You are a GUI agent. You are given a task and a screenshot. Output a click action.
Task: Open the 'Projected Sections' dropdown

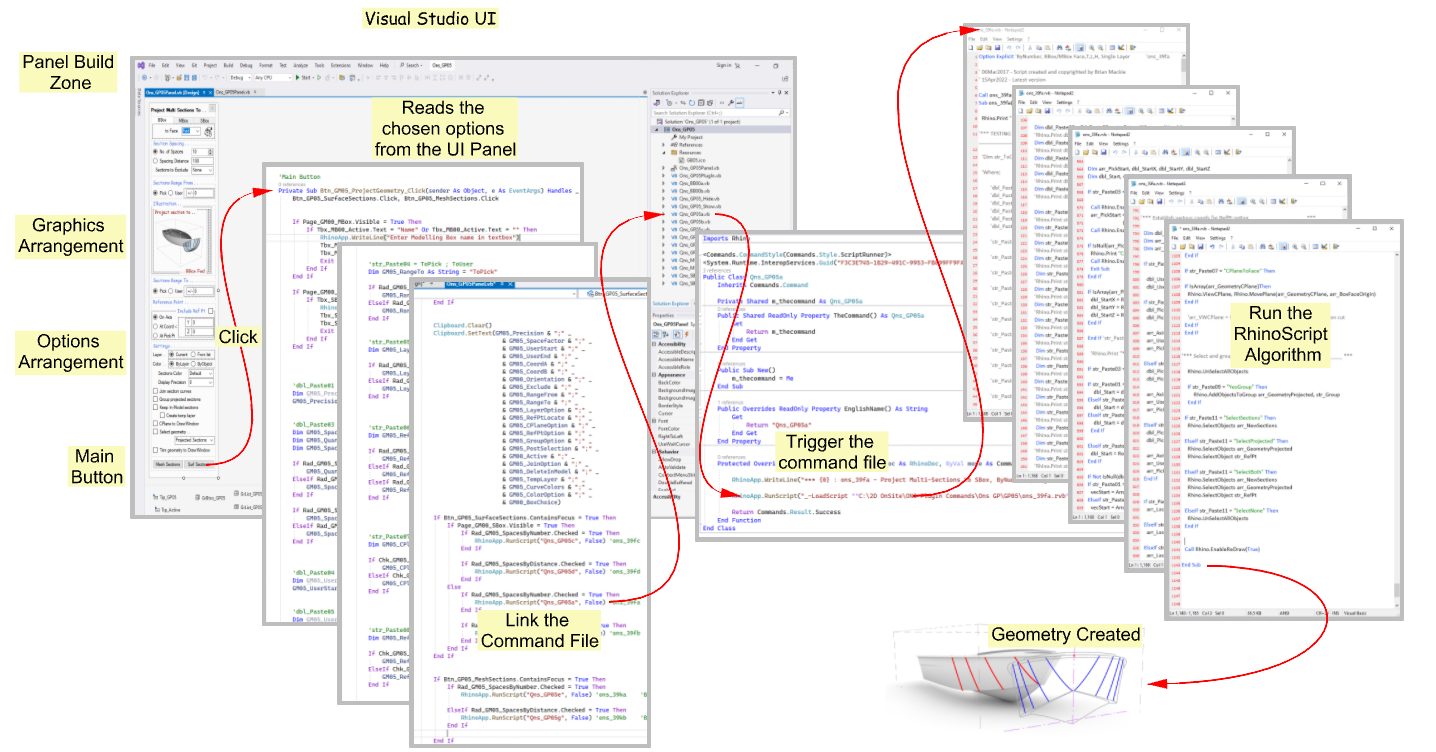tap(195, 439)
